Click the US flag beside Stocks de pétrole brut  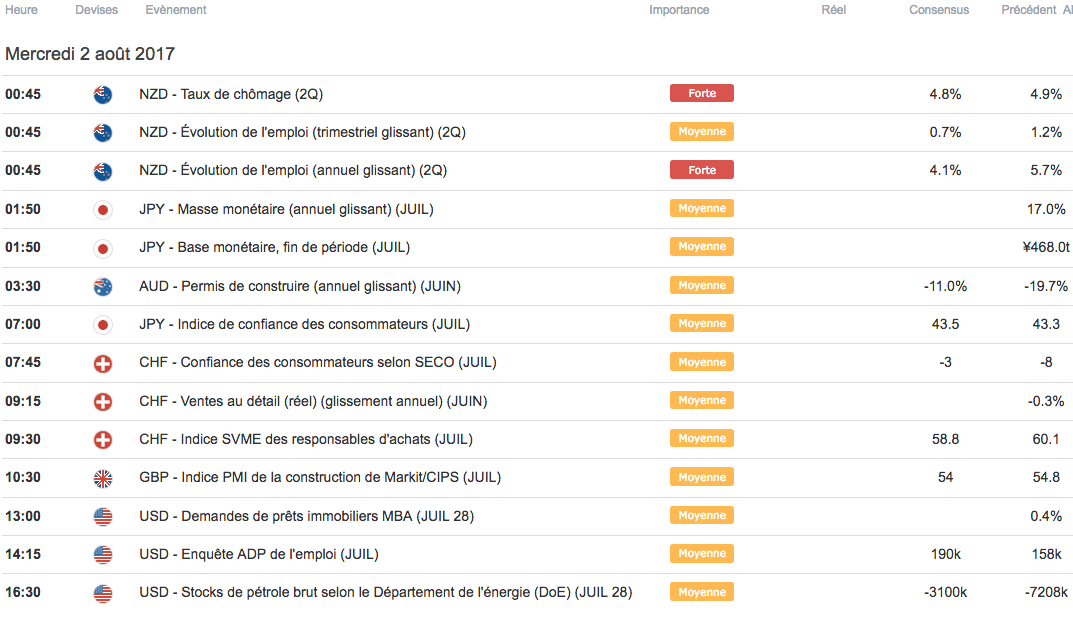[x=102, y=593]
